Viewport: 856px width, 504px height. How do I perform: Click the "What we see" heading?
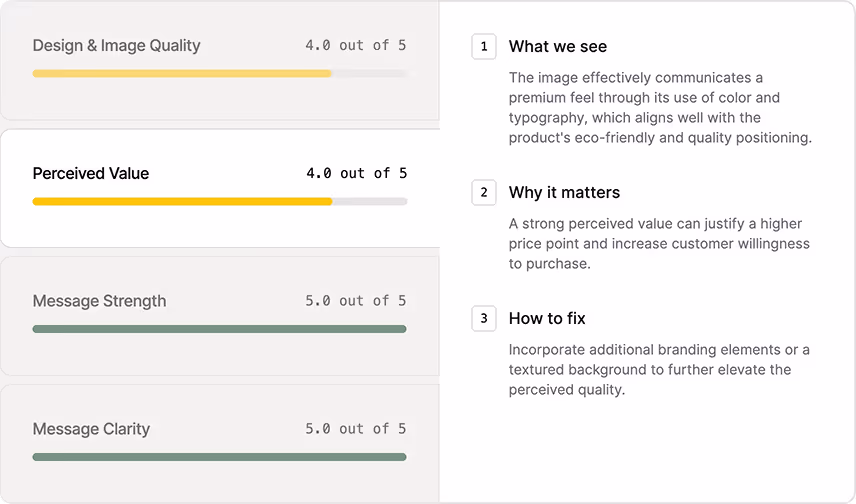[557, 47]
